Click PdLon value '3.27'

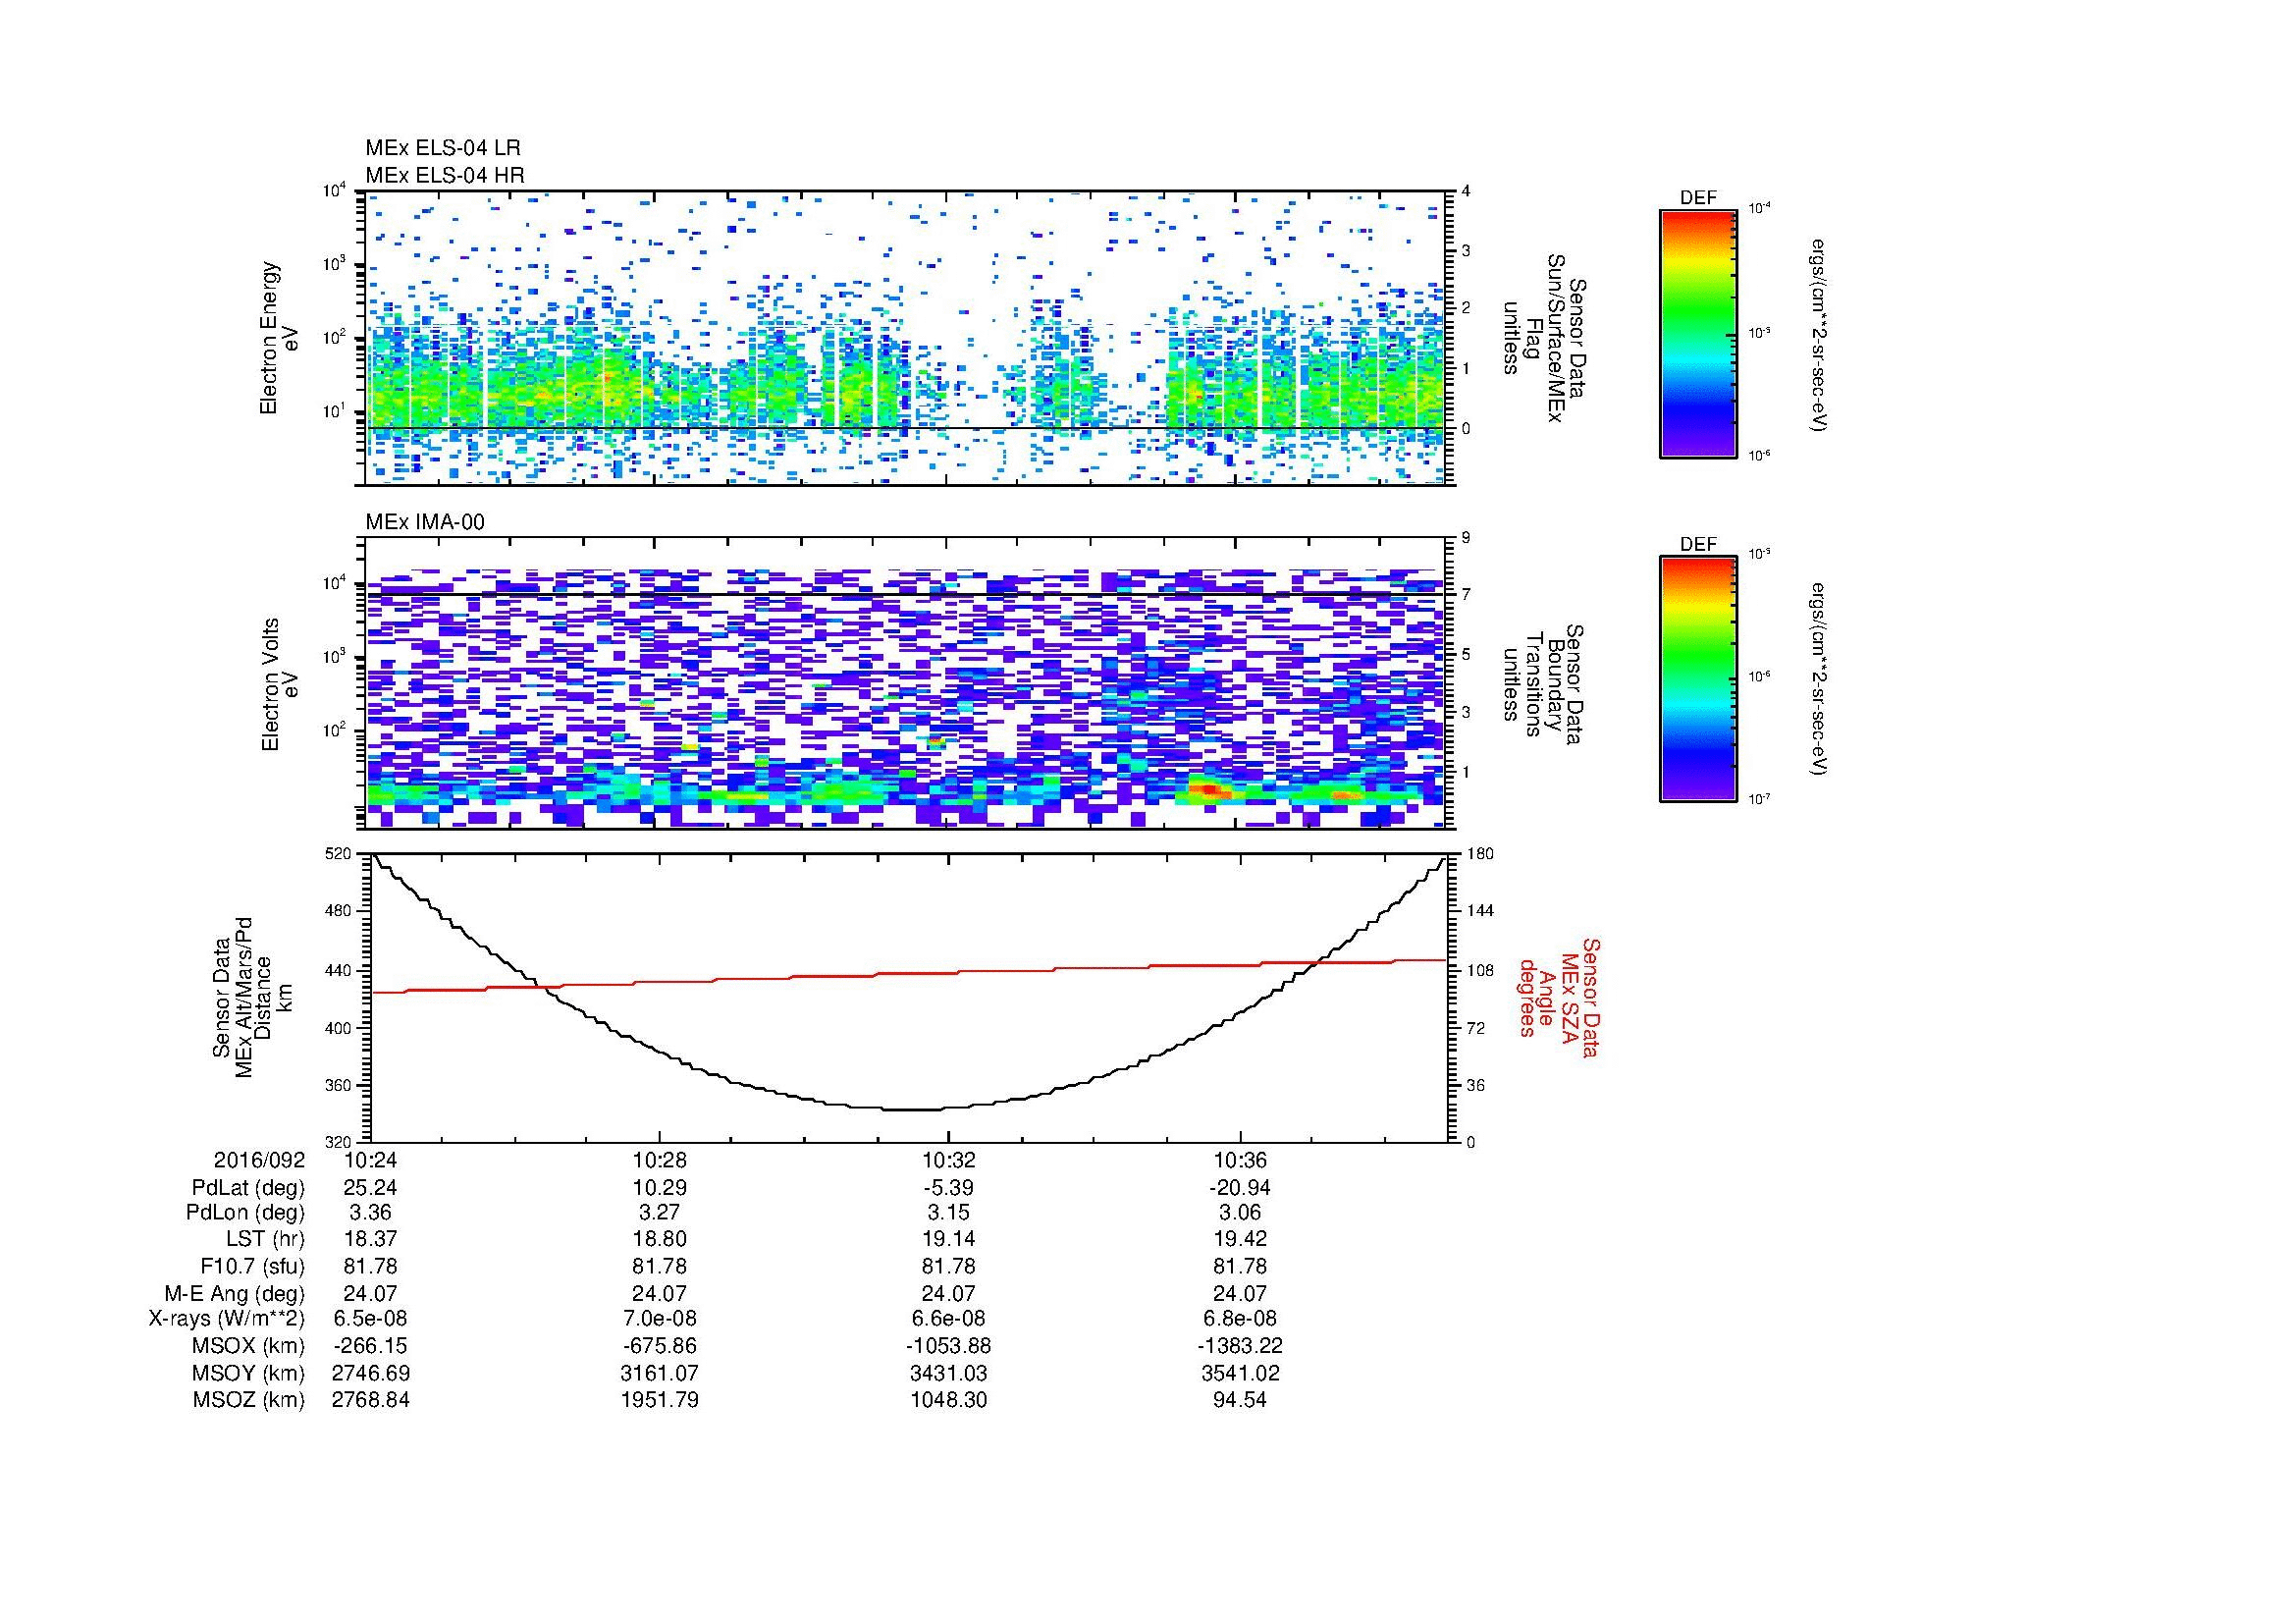point(659,1213)
